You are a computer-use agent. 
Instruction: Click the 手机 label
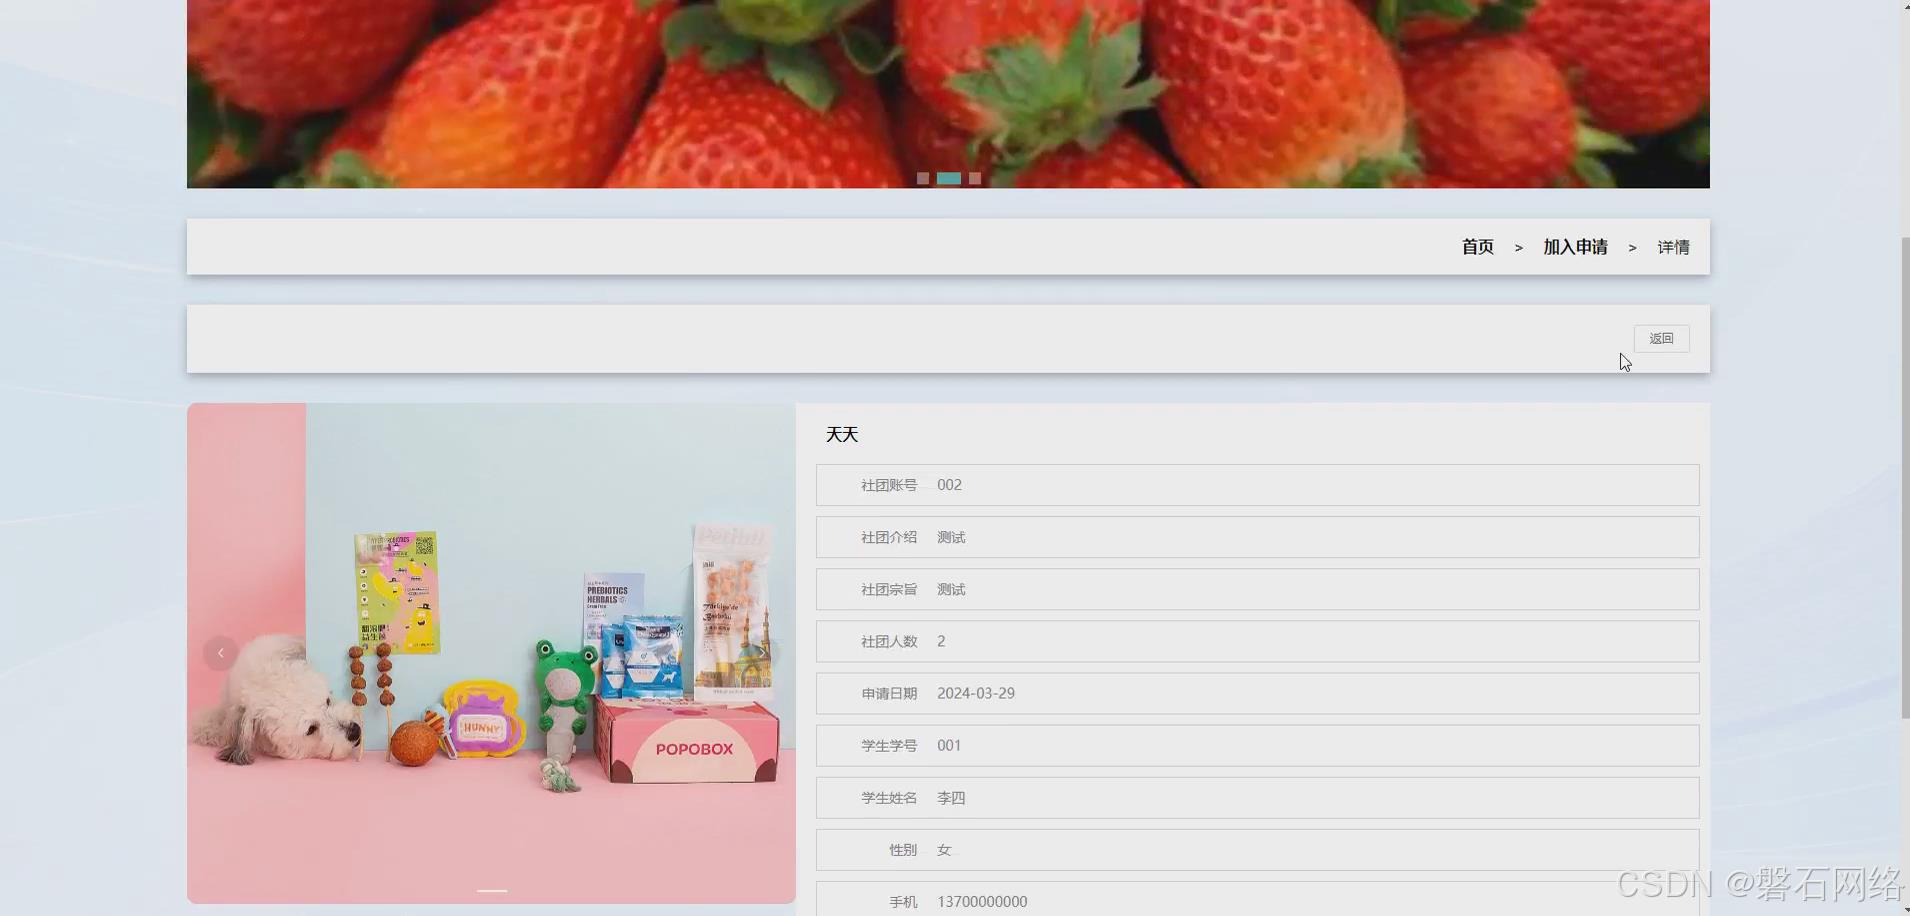pyautogui.click(x=903, y=902)
